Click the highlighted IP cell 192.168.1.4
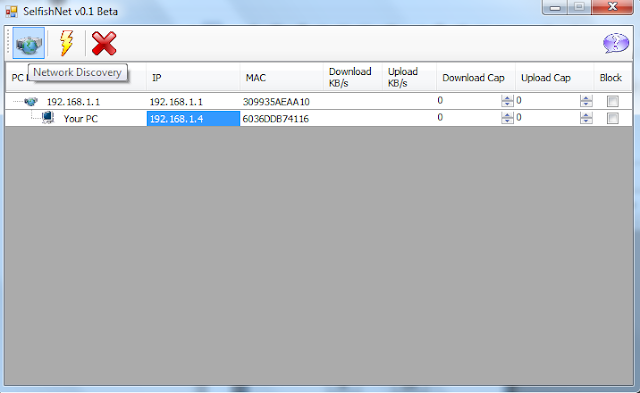Viewport: 640px width, 393px height. (193, 118)
